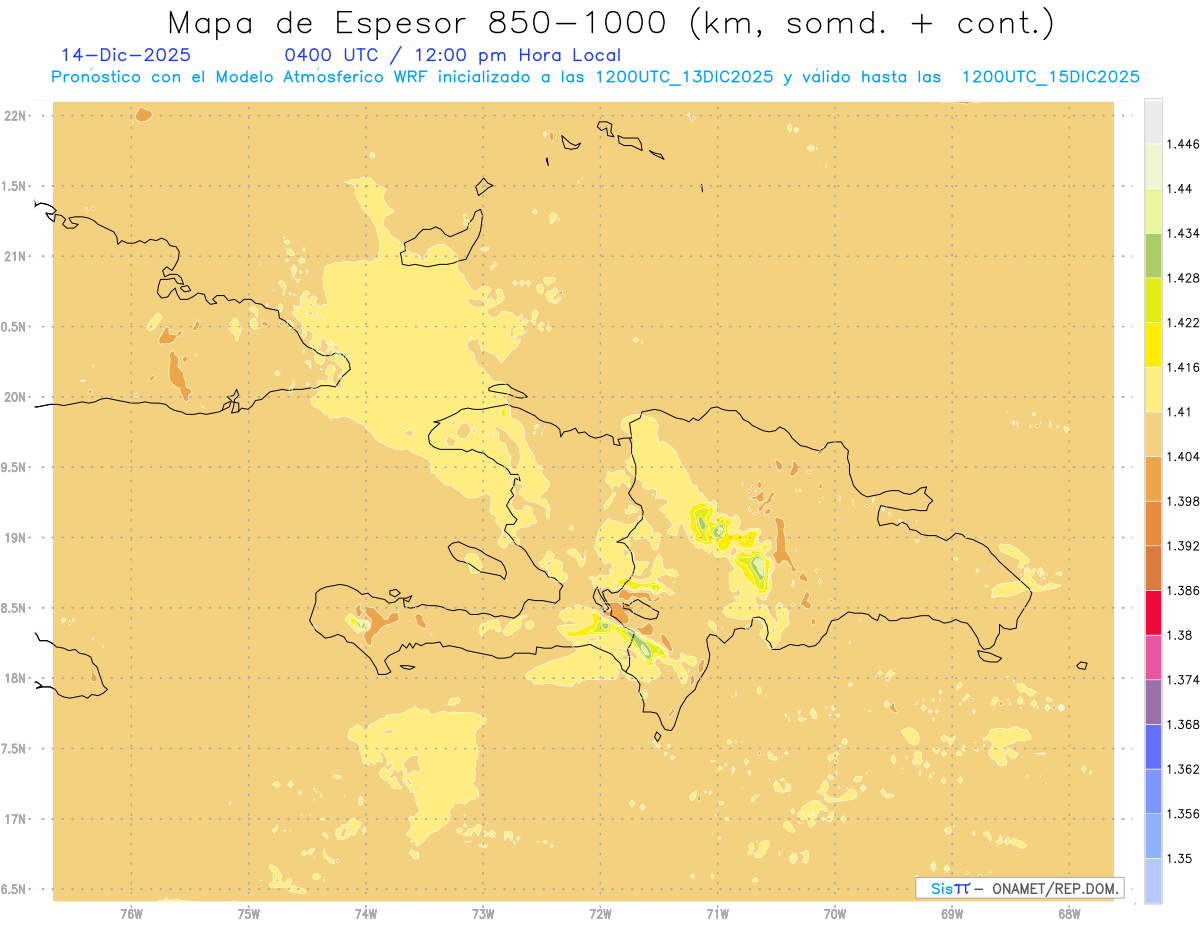The image size is (1200, 927).
Task: Select the purple 1.368–1.374 color bar segment
Action: [1153, 702]
